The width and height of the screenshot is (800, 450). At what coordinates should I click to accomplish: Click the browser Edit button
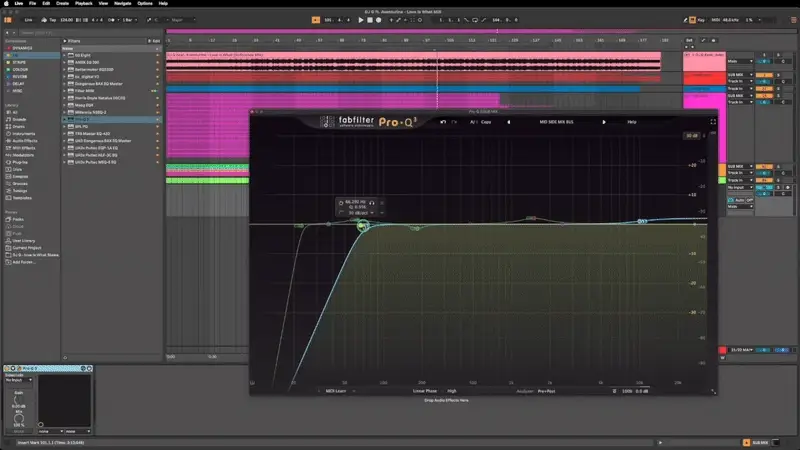(x=155, y=41)
